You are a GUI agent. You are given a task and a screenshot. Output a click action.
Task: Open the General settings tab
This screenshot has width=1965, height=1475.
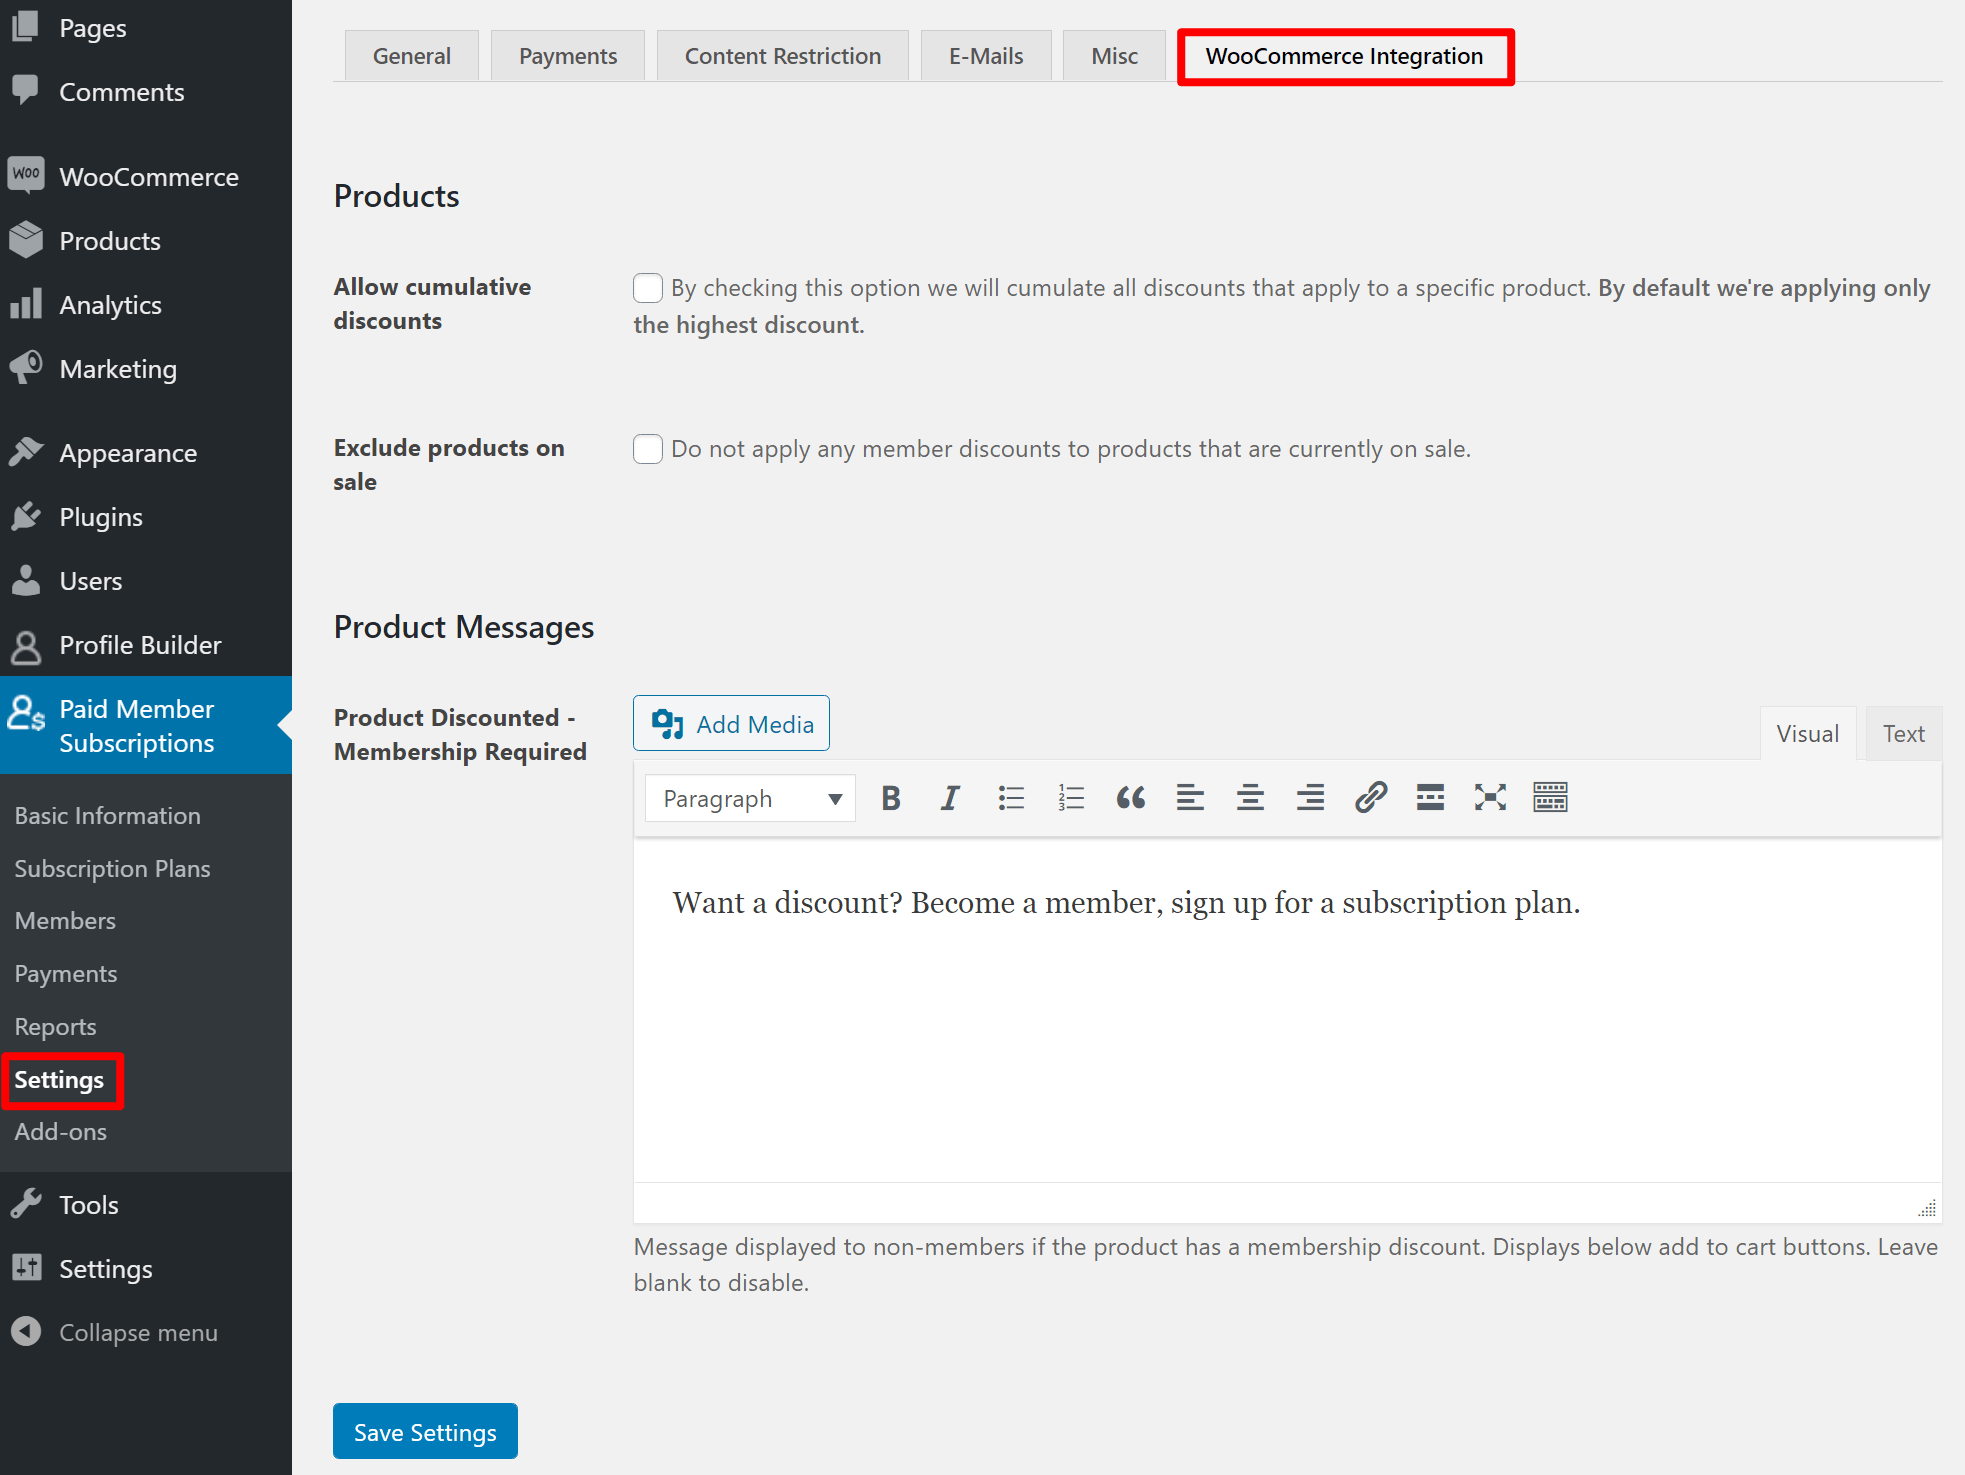pyautogui.click(x=412, y=56)
